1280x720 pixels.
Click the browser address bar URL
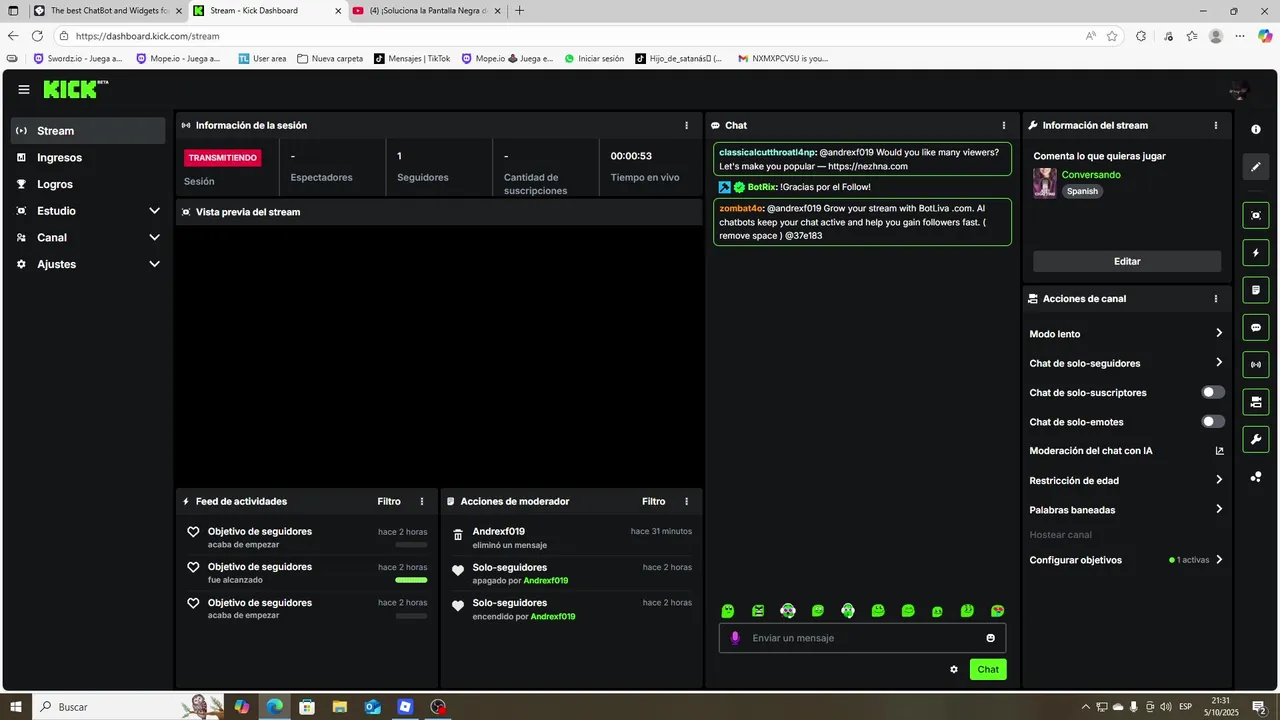147,36
